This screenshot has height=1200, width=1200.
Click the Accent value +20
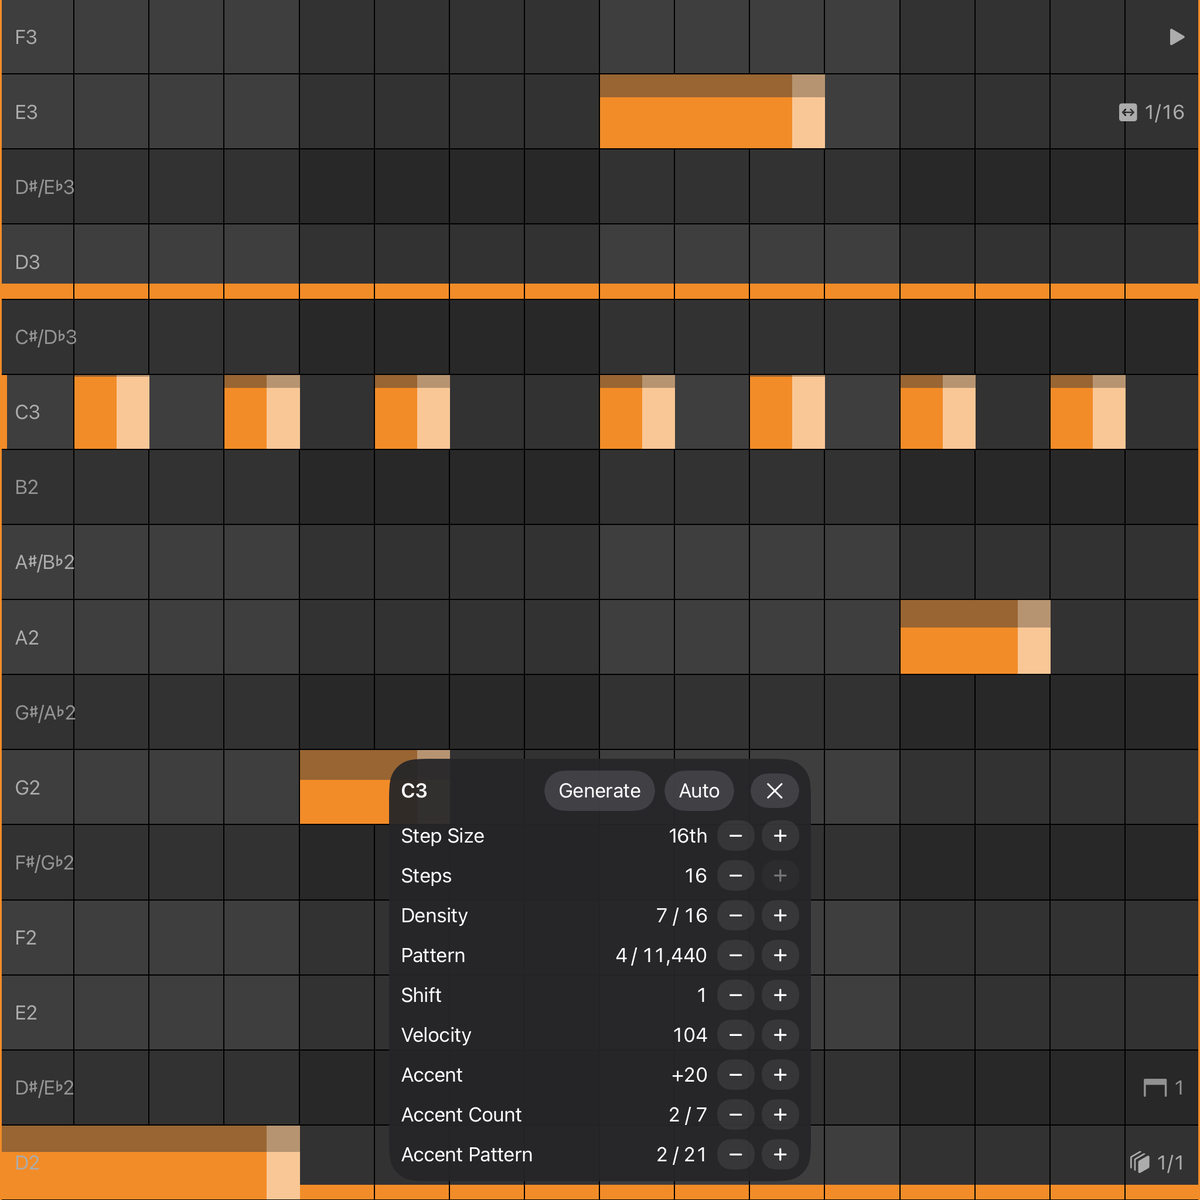tap(689, 1075)
